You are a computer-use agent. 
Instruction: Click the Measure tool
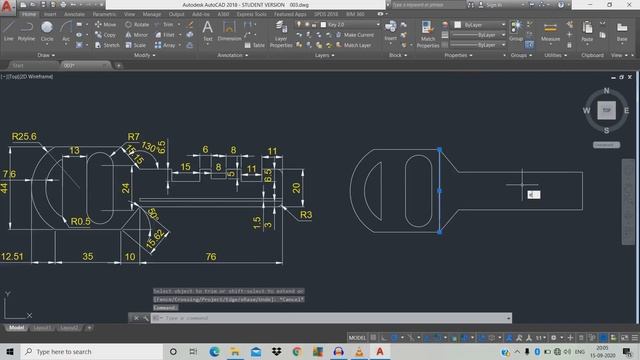click(x=550, y=31)
